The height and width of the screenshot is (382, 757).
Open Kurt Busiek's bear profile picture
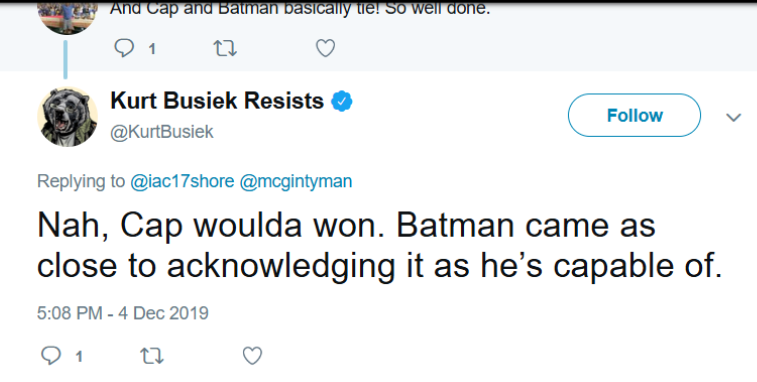tap(68, 116)
